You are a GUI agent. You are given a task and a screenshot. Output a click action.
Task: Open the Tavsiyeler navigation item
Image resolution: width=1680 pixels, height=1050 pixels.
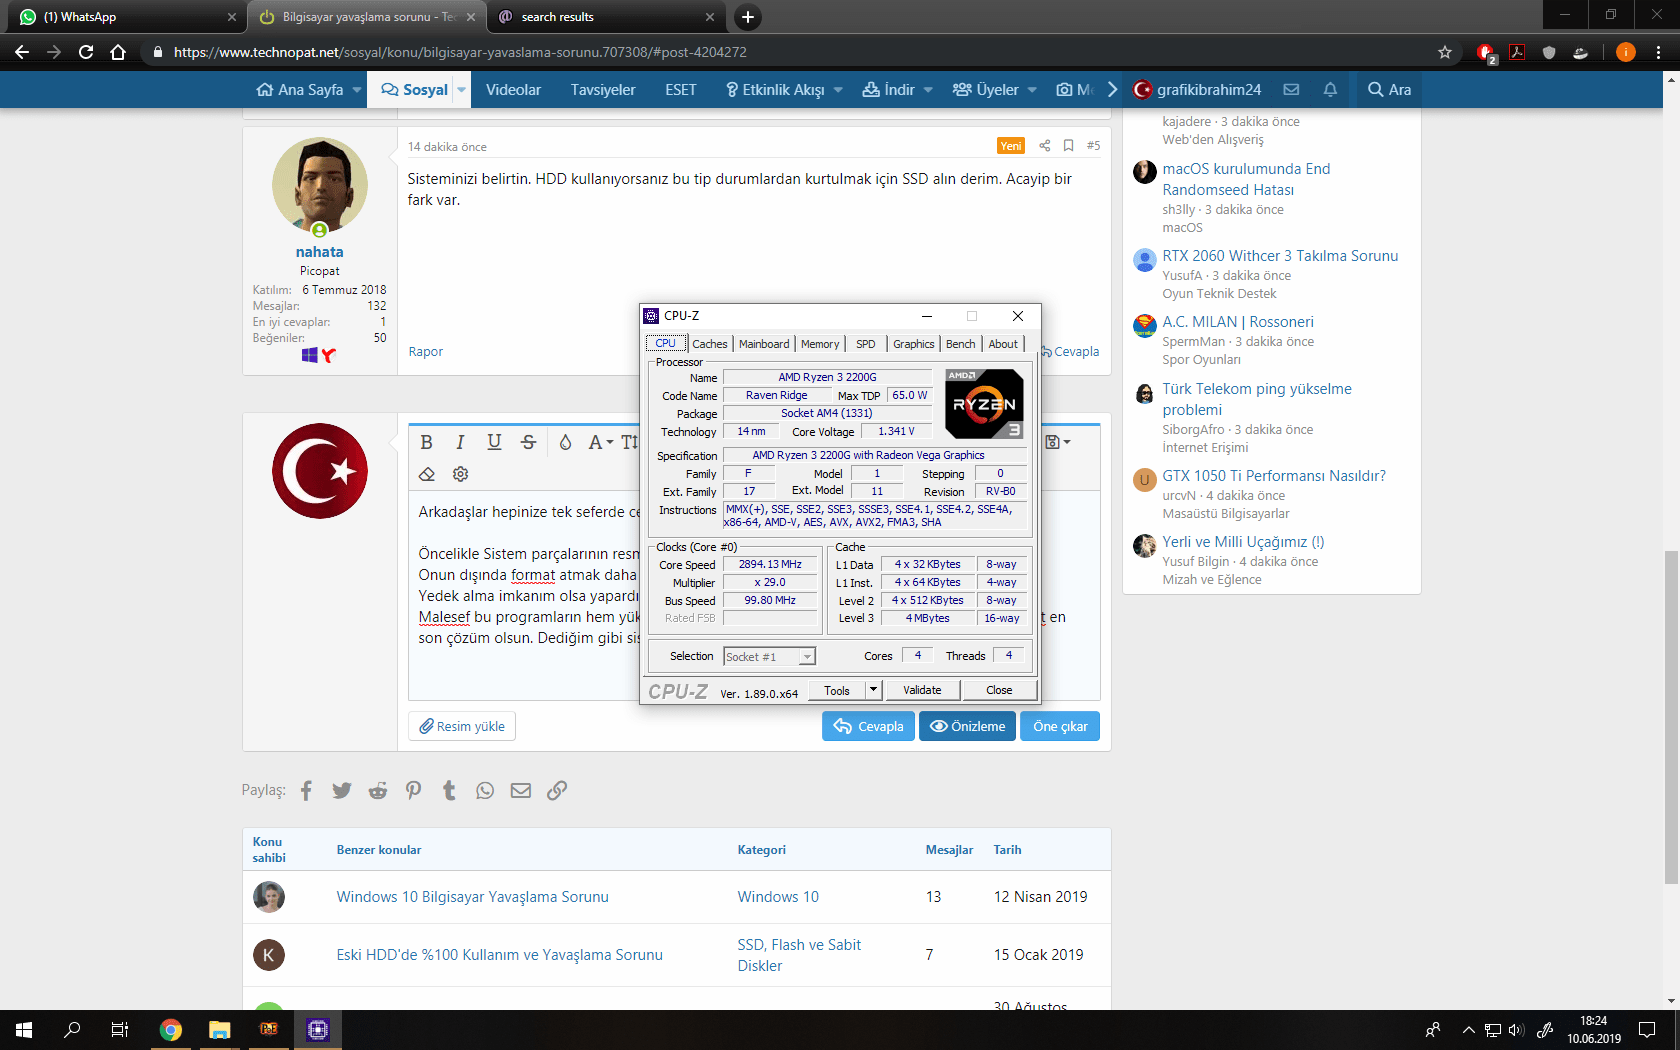[603, 90]
